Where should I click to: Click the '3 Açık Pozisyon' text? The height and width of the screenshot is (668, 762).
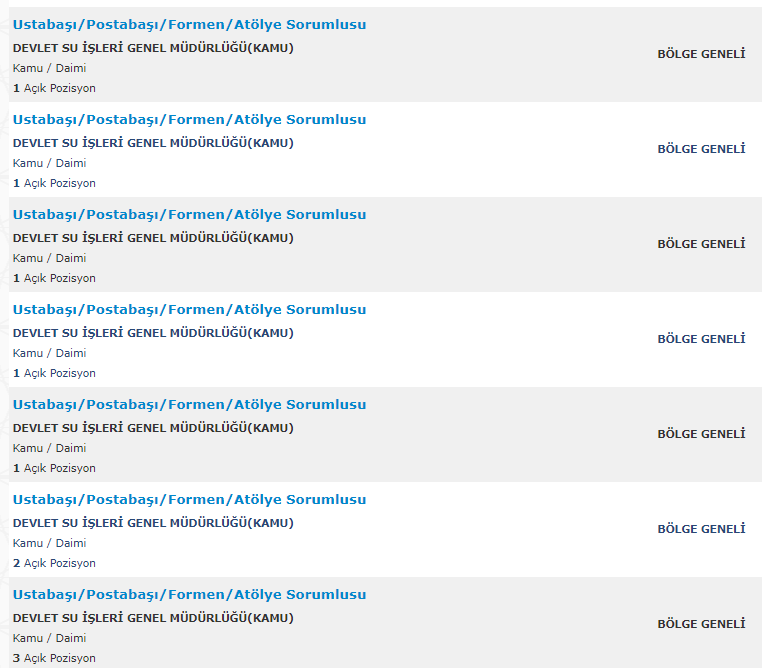click(54, 658)
